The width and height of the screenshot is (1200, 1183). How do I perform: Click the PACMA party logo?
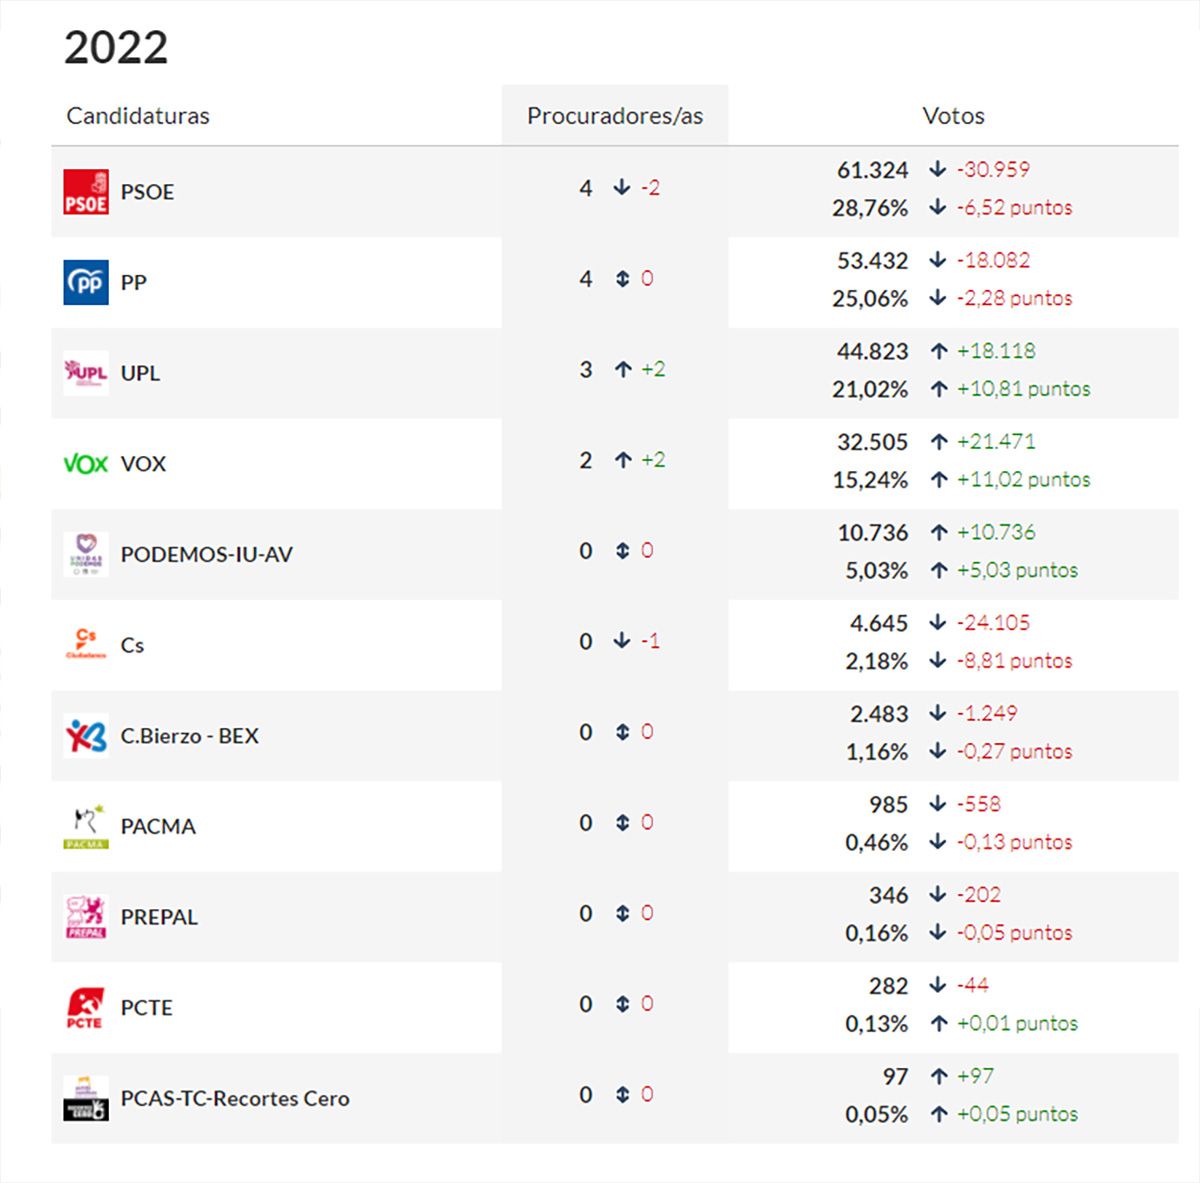coord(86,826)
